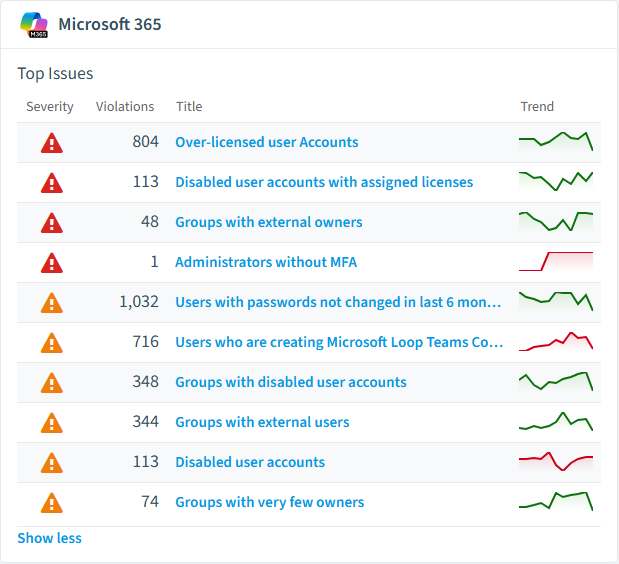Click trend sparkline for Groups with disabled user accounts

pos(556,381)
